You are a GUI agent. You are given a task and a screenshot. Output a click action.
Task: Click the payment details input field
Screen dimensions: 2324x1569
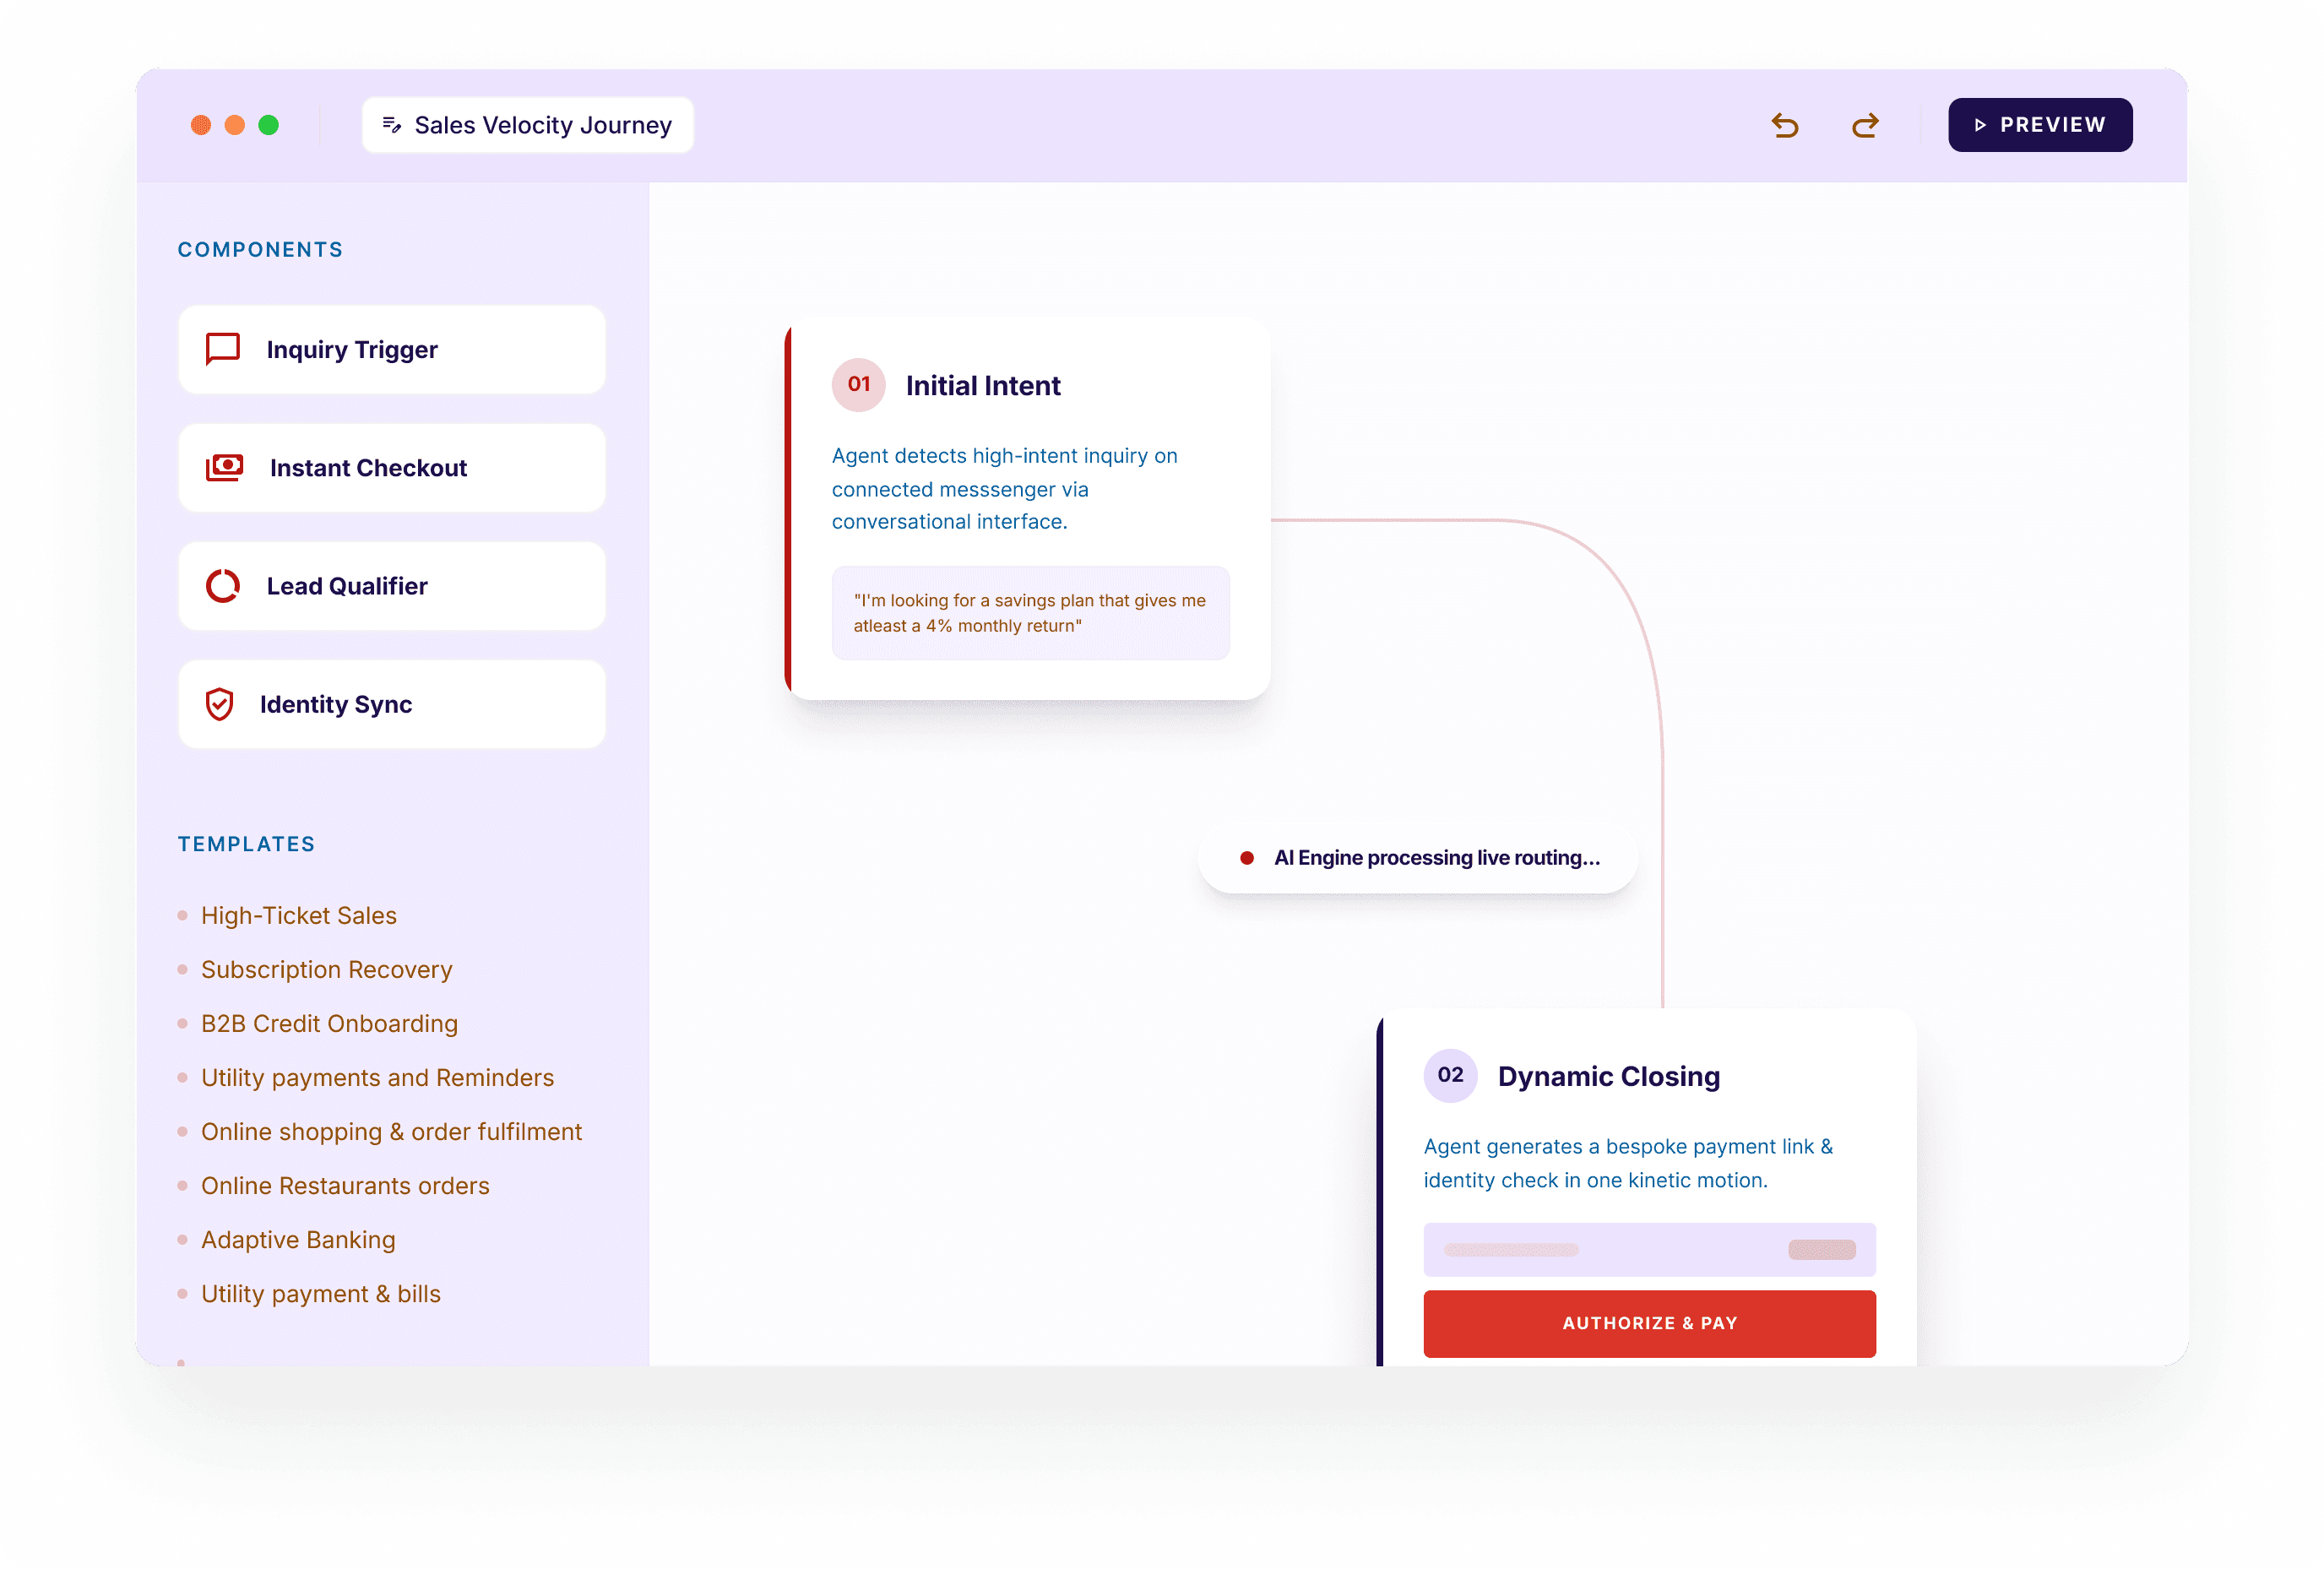pyautogui.click(x=1649, y=1249)
